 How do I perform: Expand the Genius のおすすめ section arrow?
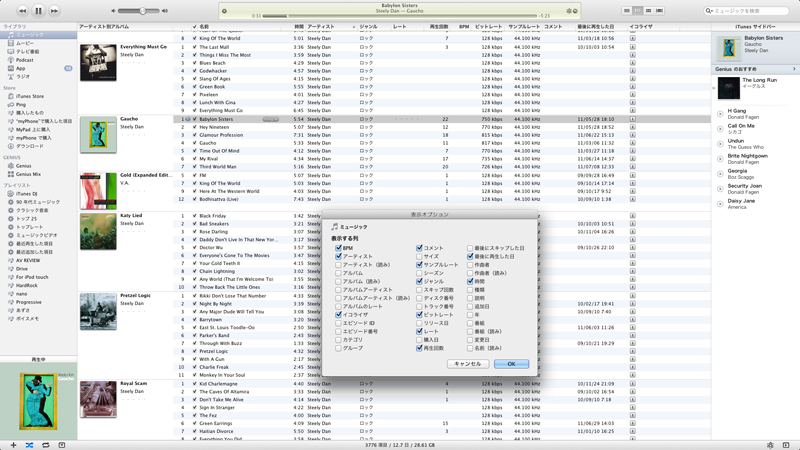(794, 69)
